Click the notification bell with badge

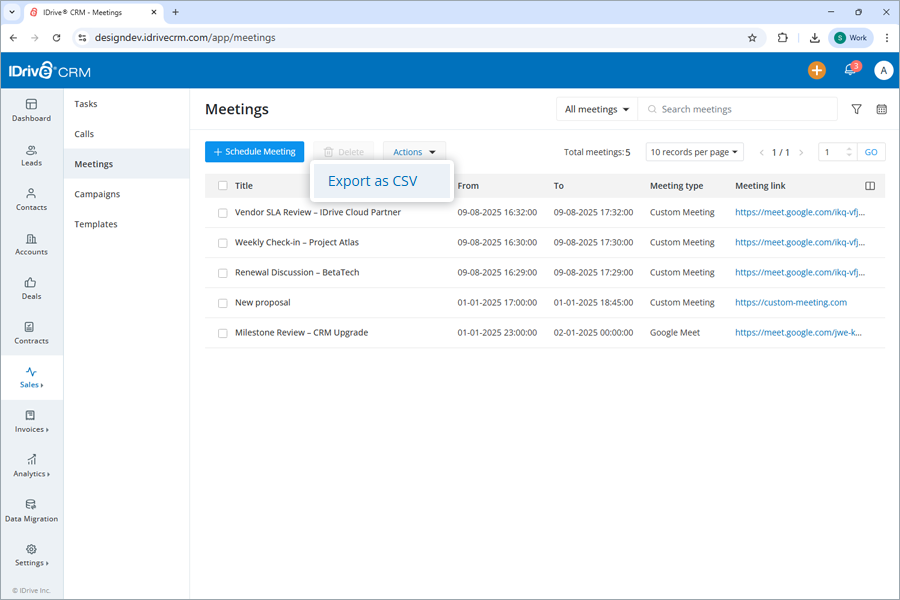[849, 70]
